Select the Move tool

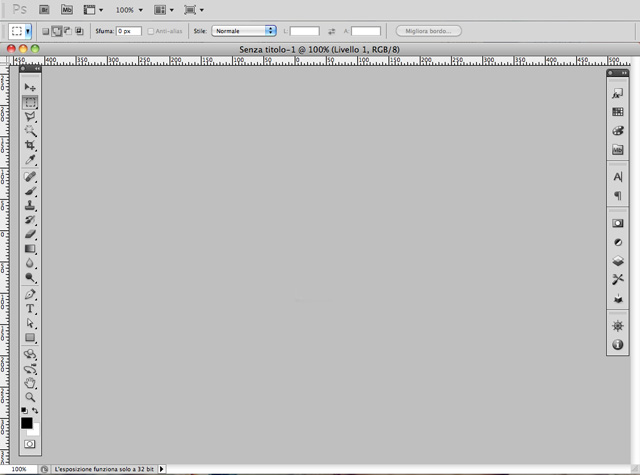(x=30, y=88)
